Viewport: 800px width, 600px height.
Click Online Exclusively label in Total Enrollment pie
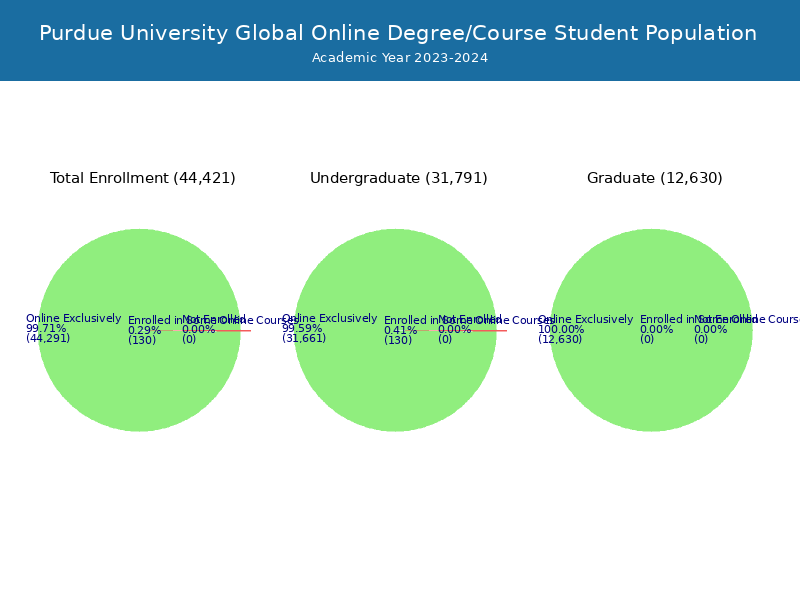(x=73, y=319)
